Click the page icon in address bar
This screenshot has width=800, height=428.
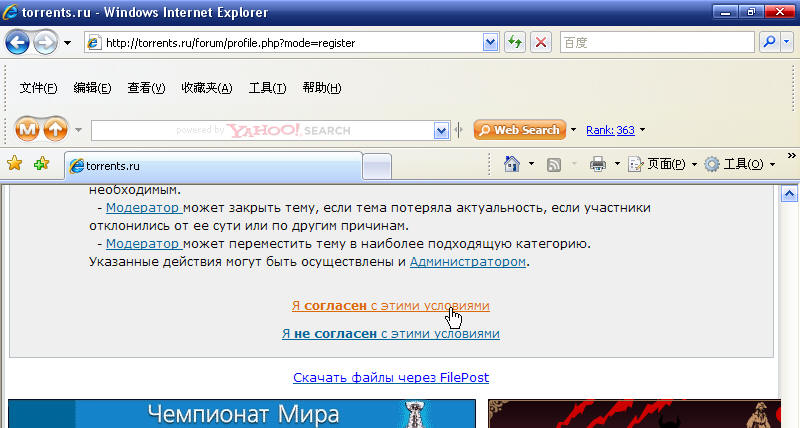click(x=93, y=43)
